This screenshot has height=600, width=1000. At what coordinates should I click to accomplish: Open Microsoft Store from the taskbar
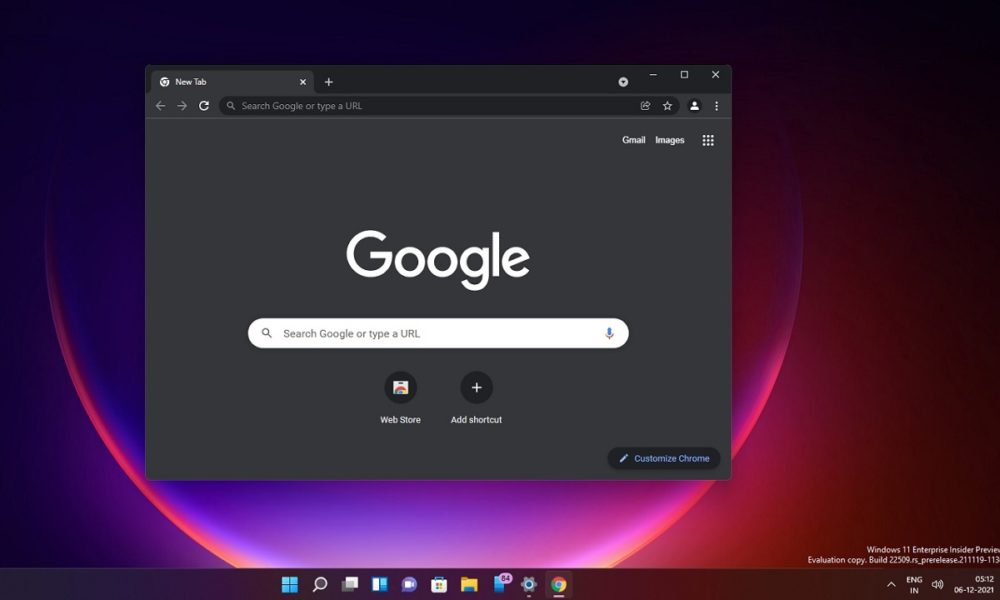tap(438, 584)
